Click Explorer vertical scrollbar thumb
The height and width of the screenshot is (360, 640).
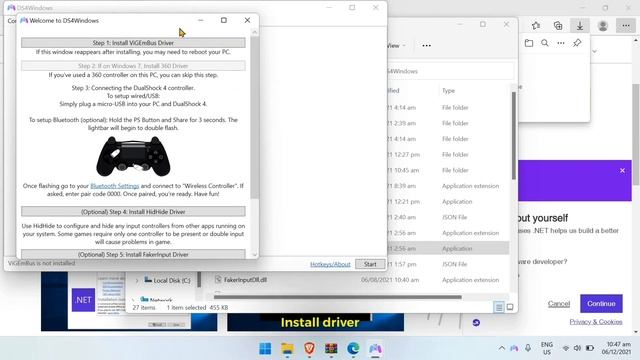513,136
